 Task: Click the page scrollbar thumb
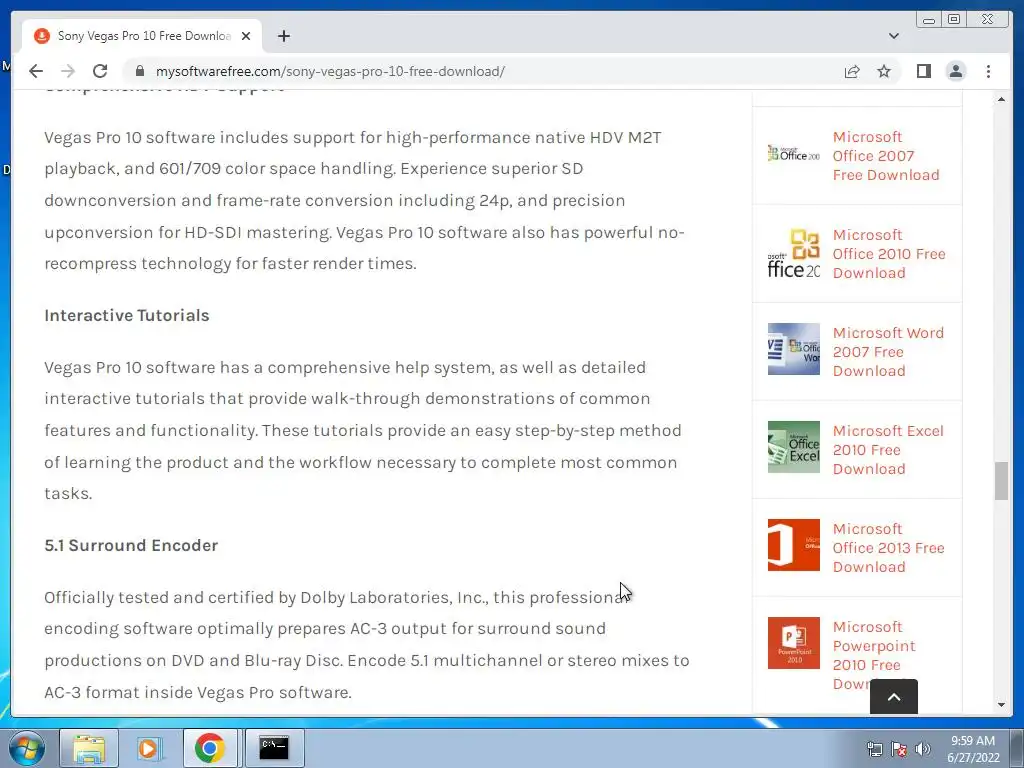(x=1001, y=481)
